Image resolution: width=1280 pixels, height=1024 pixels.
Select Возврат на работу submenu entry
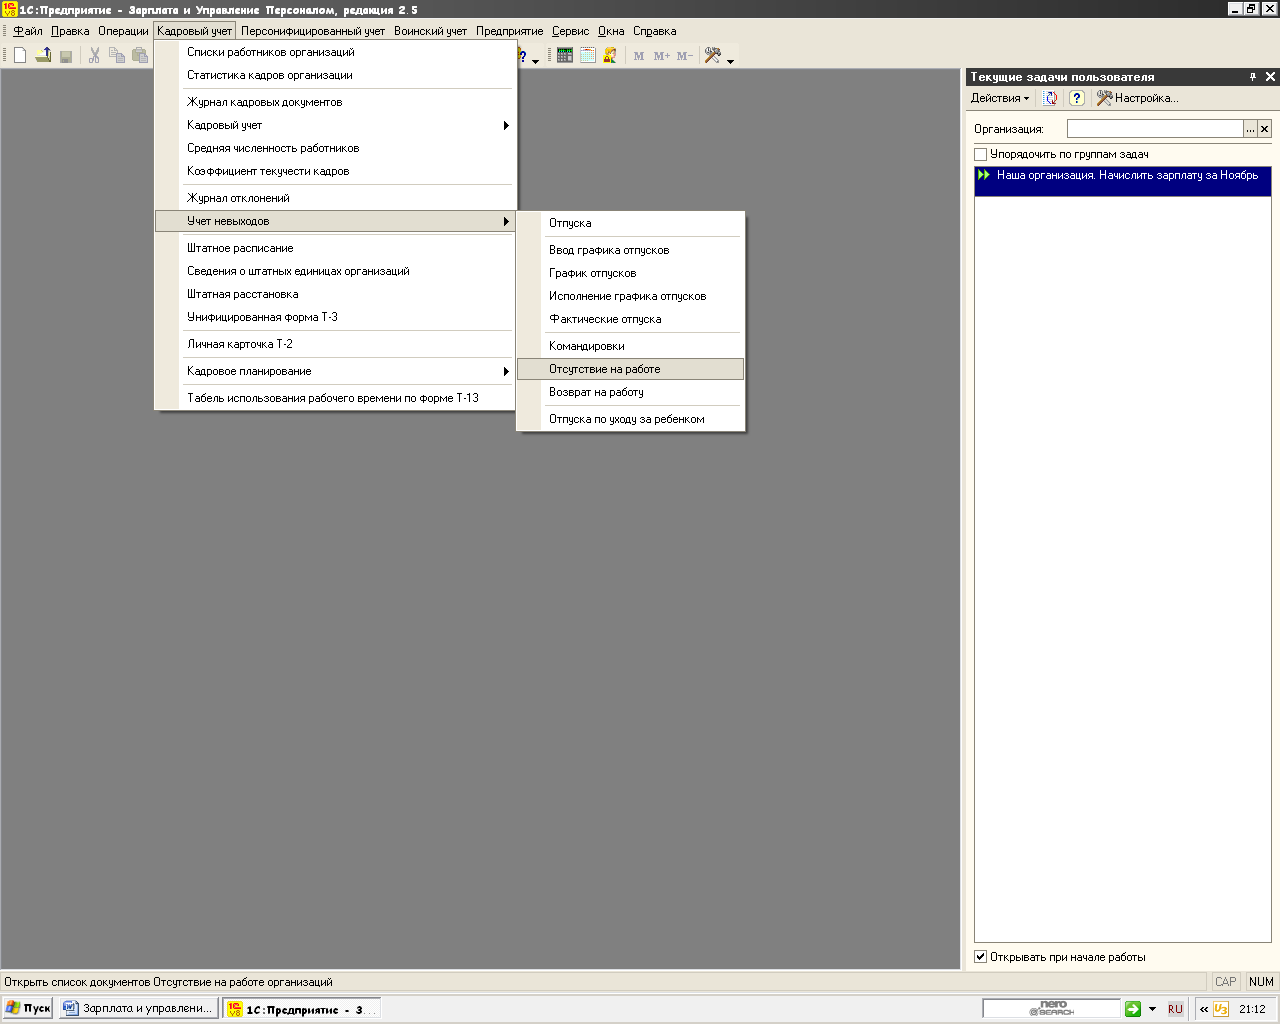pos(631,392)
